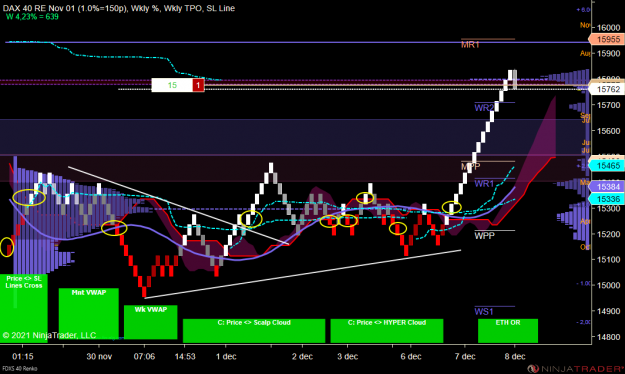
Task: Click the '8 dec' date axis label
Action: click(515, 356)
